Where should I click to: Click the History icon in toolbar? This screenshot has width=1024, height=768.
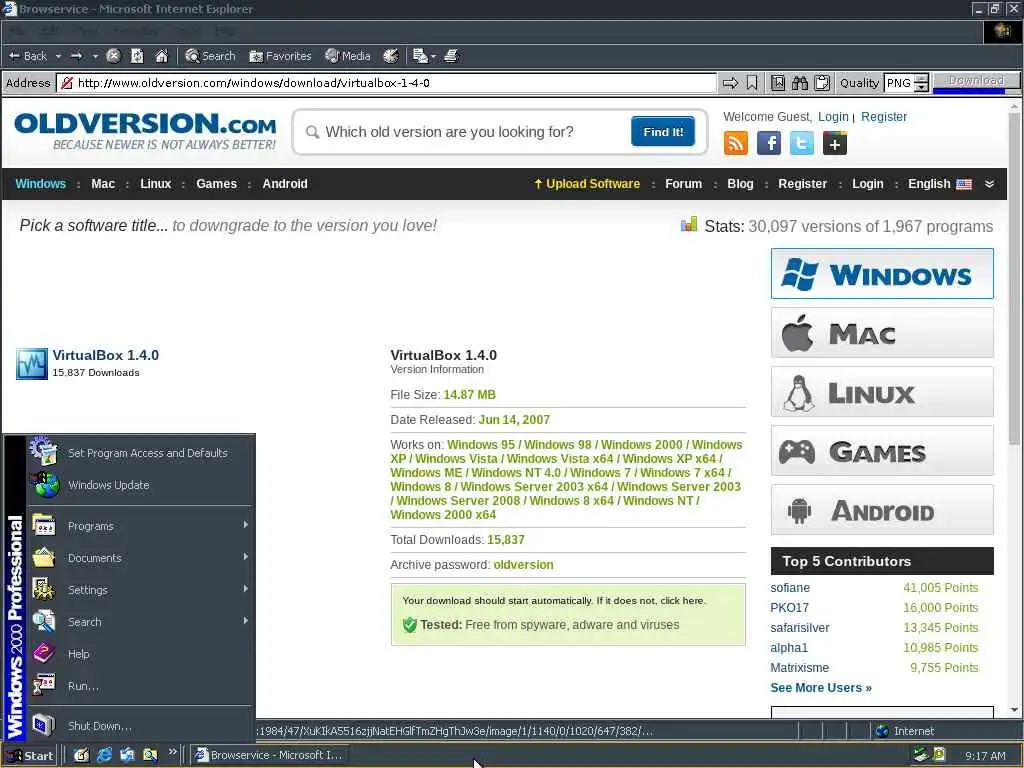pos(391,56)
